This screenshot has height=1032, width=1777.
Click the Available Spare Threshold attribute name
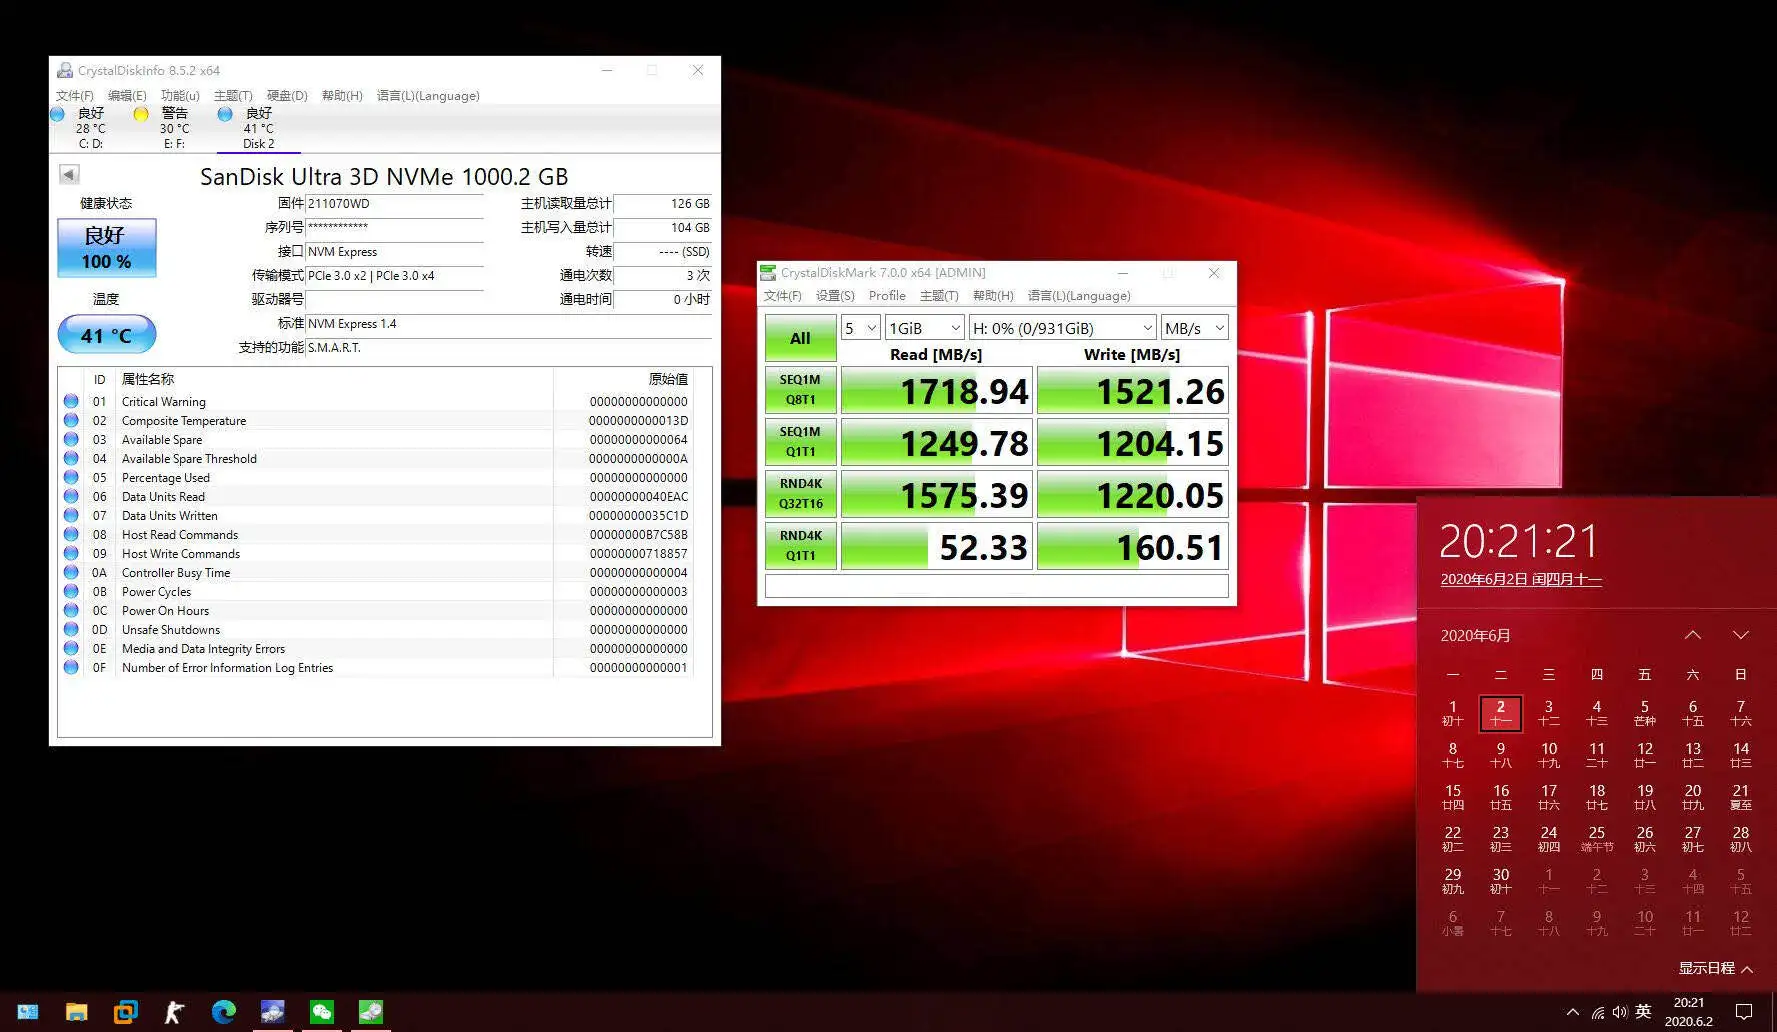[x=189, y=458]
